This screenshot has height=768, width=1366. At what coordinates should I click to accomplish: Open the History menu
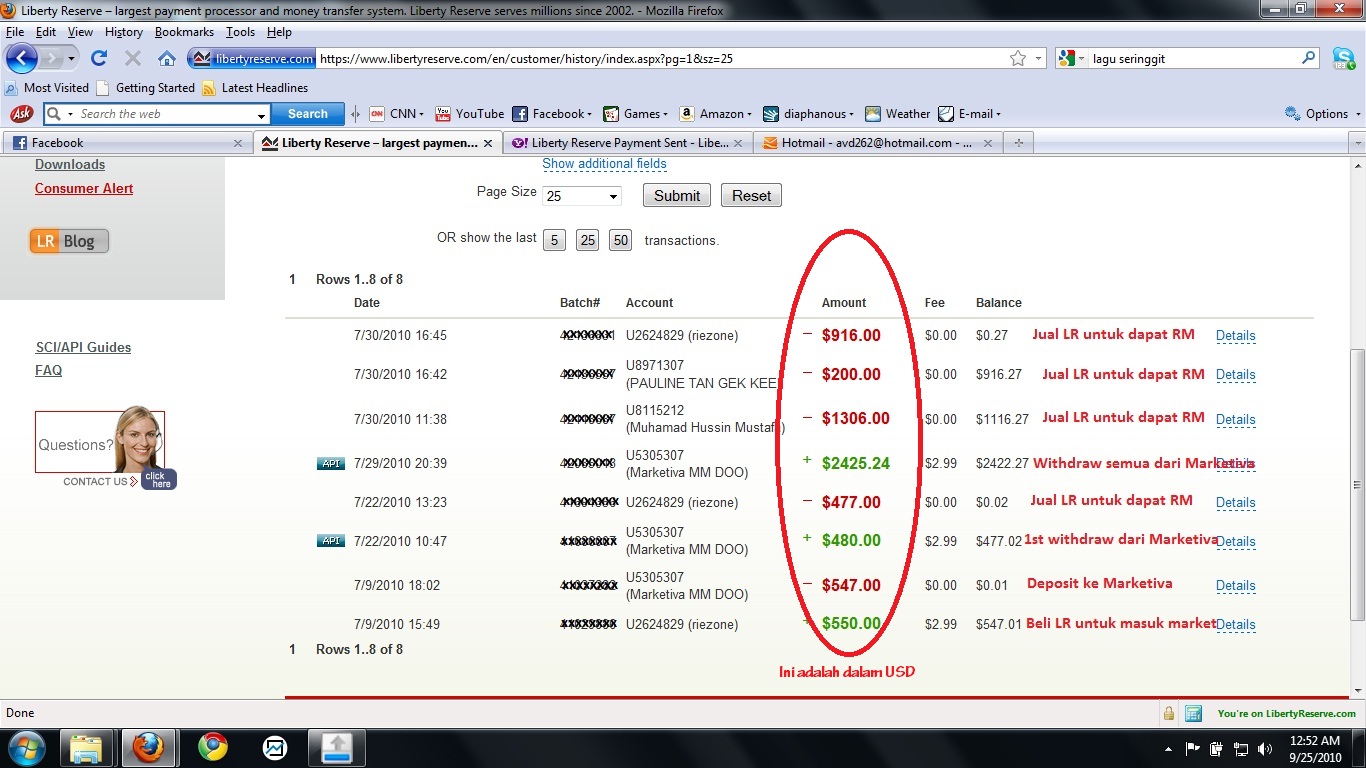pos(124,32)
